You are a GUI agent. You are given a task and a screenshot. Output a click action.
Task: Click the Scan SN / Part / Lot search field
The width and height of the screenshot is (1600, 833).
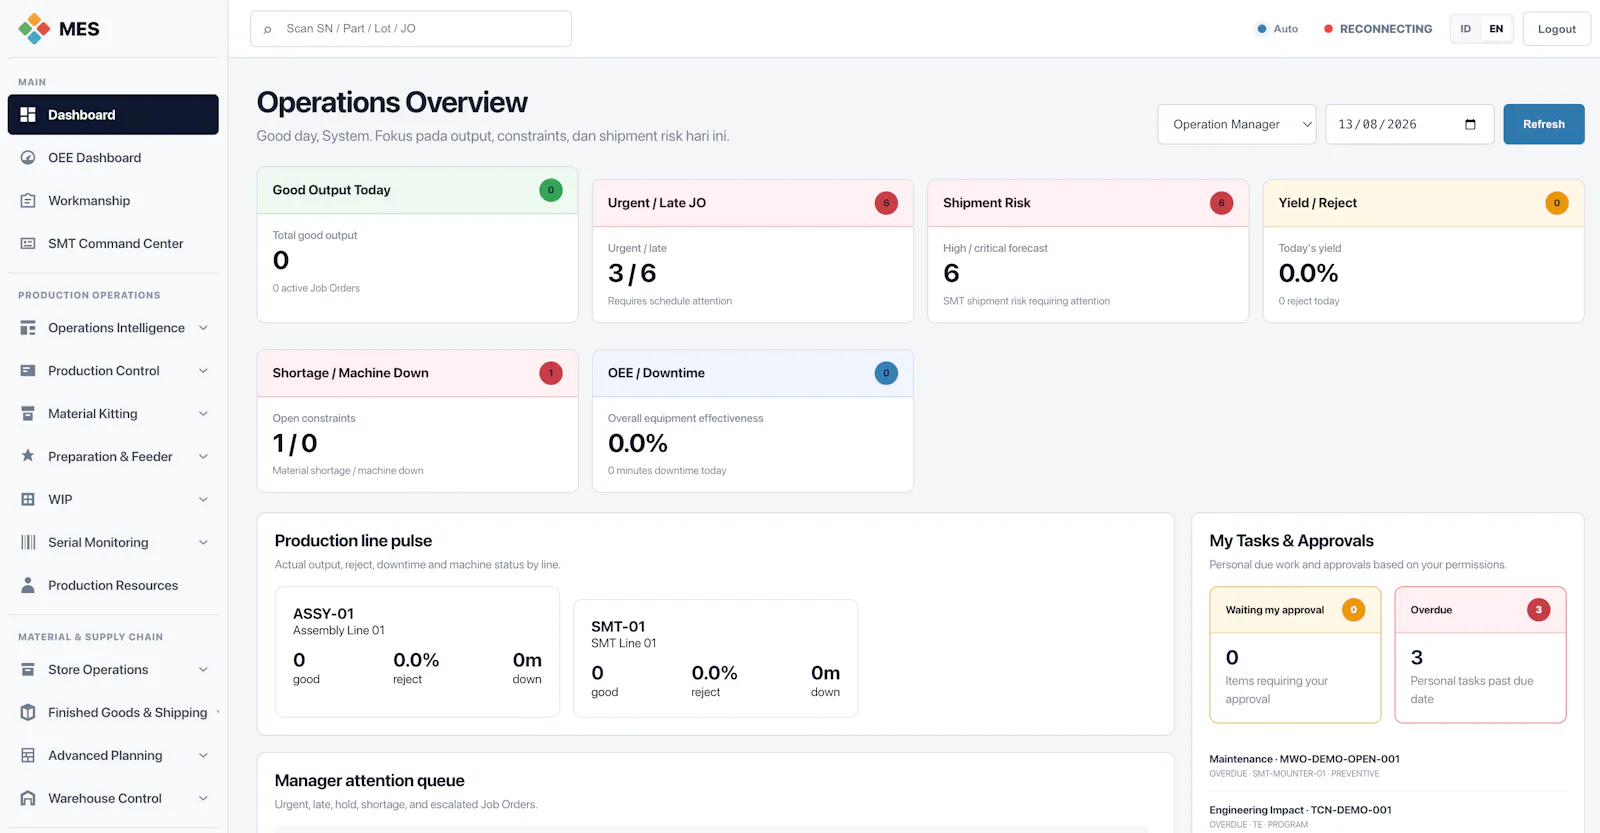click(411, 29)
